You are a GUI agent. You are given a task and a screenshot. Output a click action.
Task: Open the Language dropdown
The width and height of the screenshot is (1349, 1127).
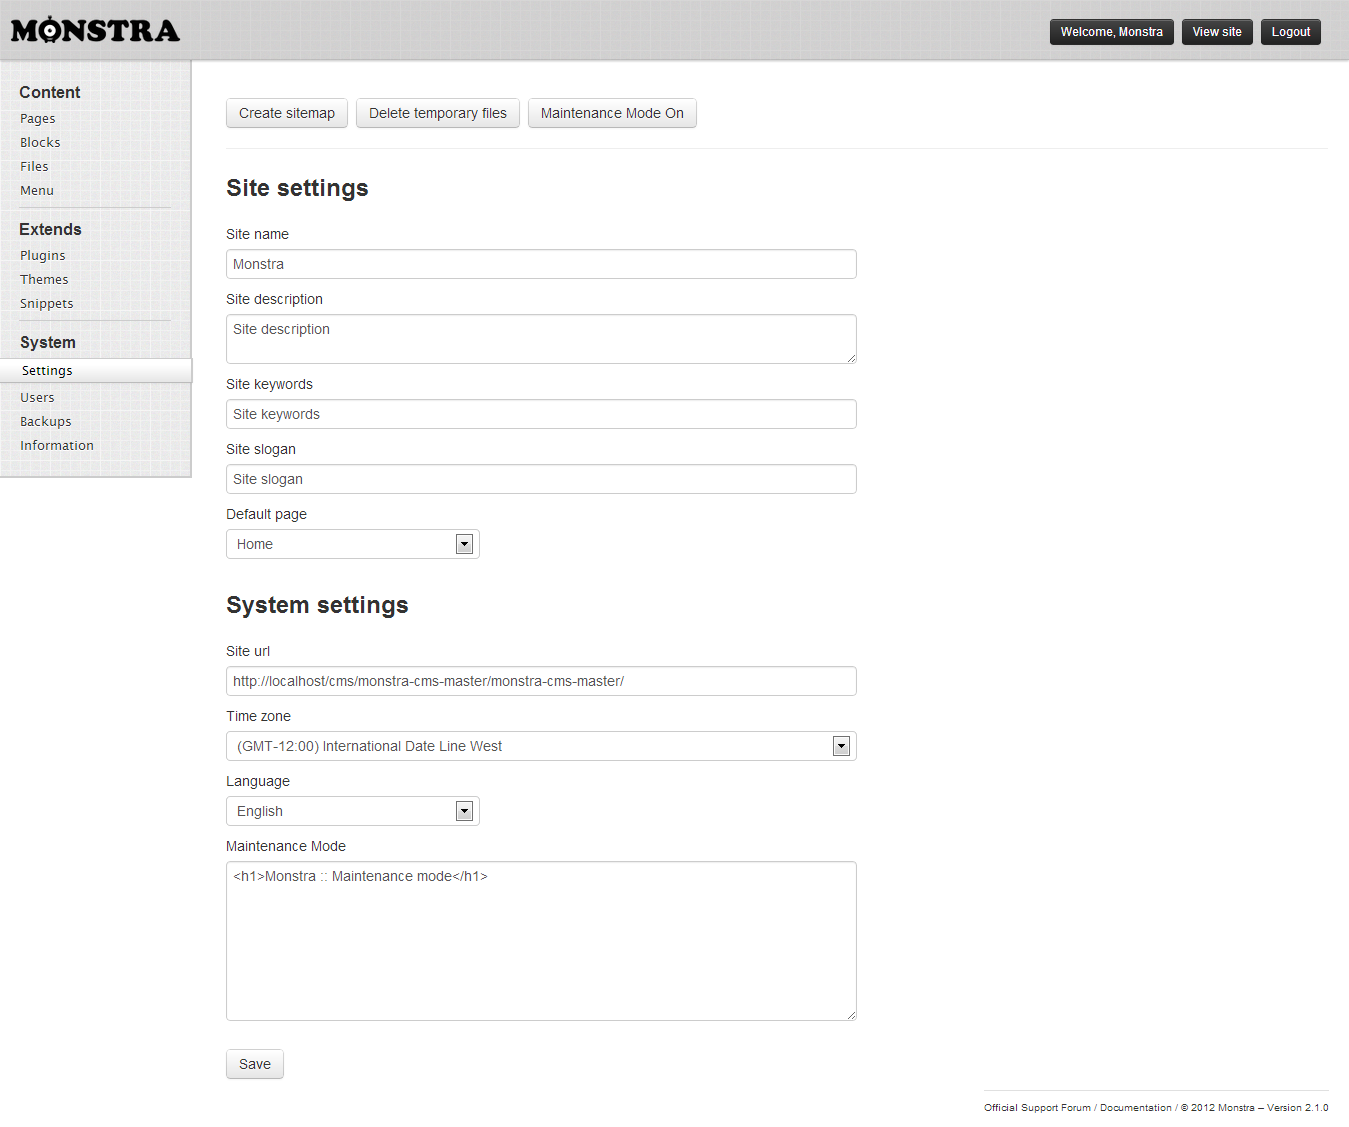(x=353, y=811)
